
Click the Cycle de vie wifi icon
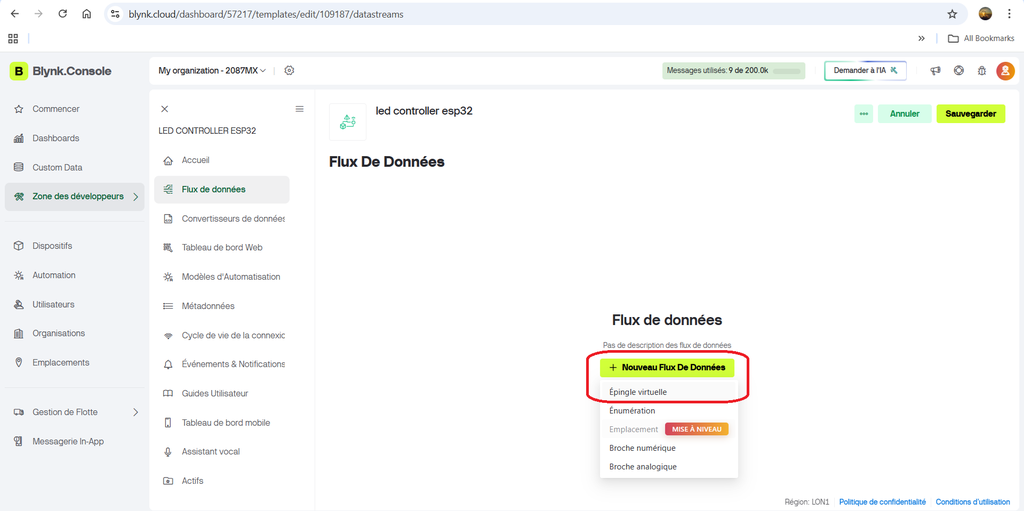168,336
